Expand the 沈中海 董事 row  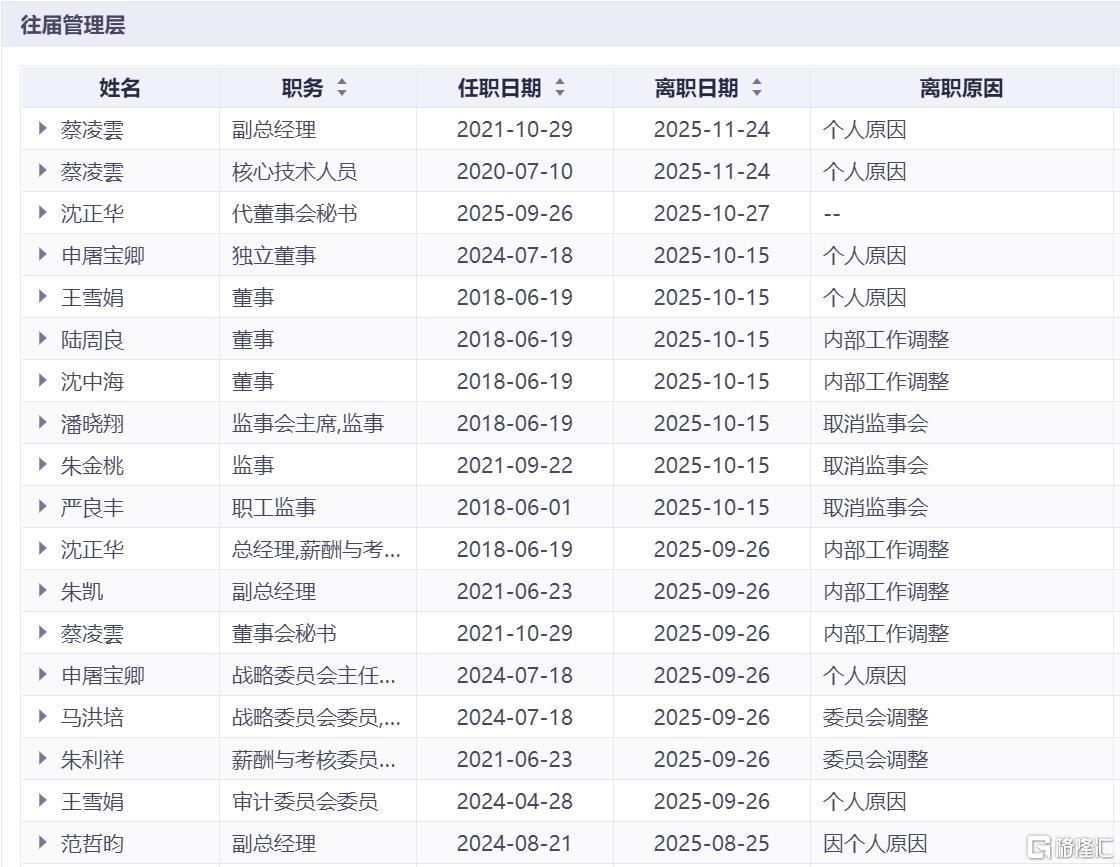(43, 381)
